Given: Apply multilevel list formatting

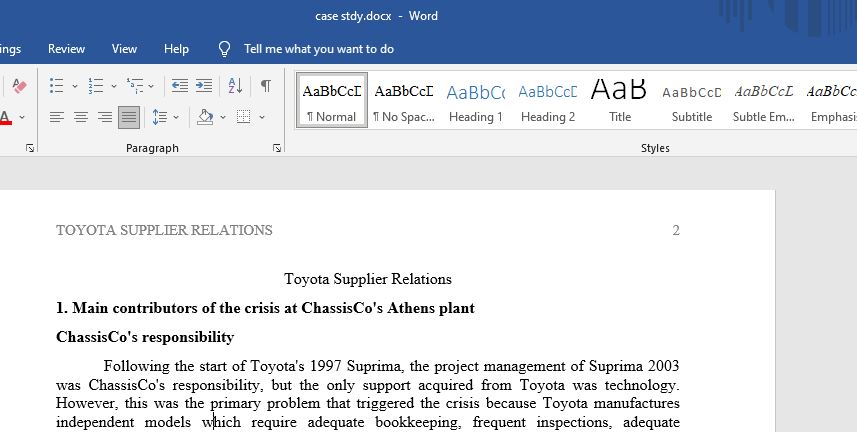Looking at the screenshot, I should click(134, 86).
